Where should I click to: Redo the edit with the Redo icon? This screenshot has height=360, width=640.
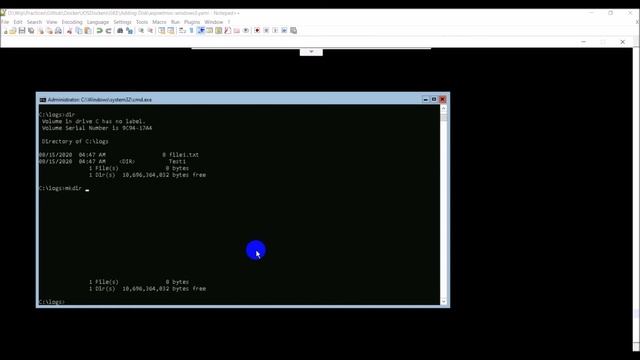(109, 31)
